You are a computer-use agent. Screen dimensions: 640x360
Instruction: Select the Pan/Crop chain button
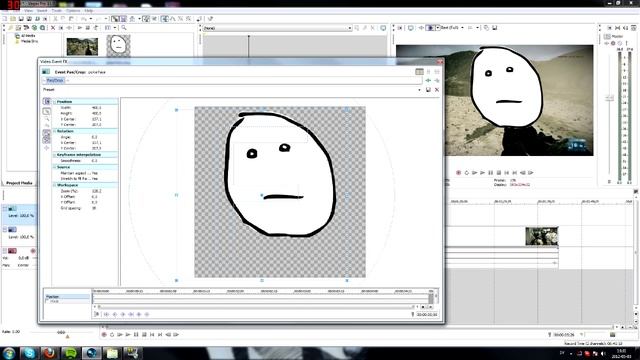point(55,80)
